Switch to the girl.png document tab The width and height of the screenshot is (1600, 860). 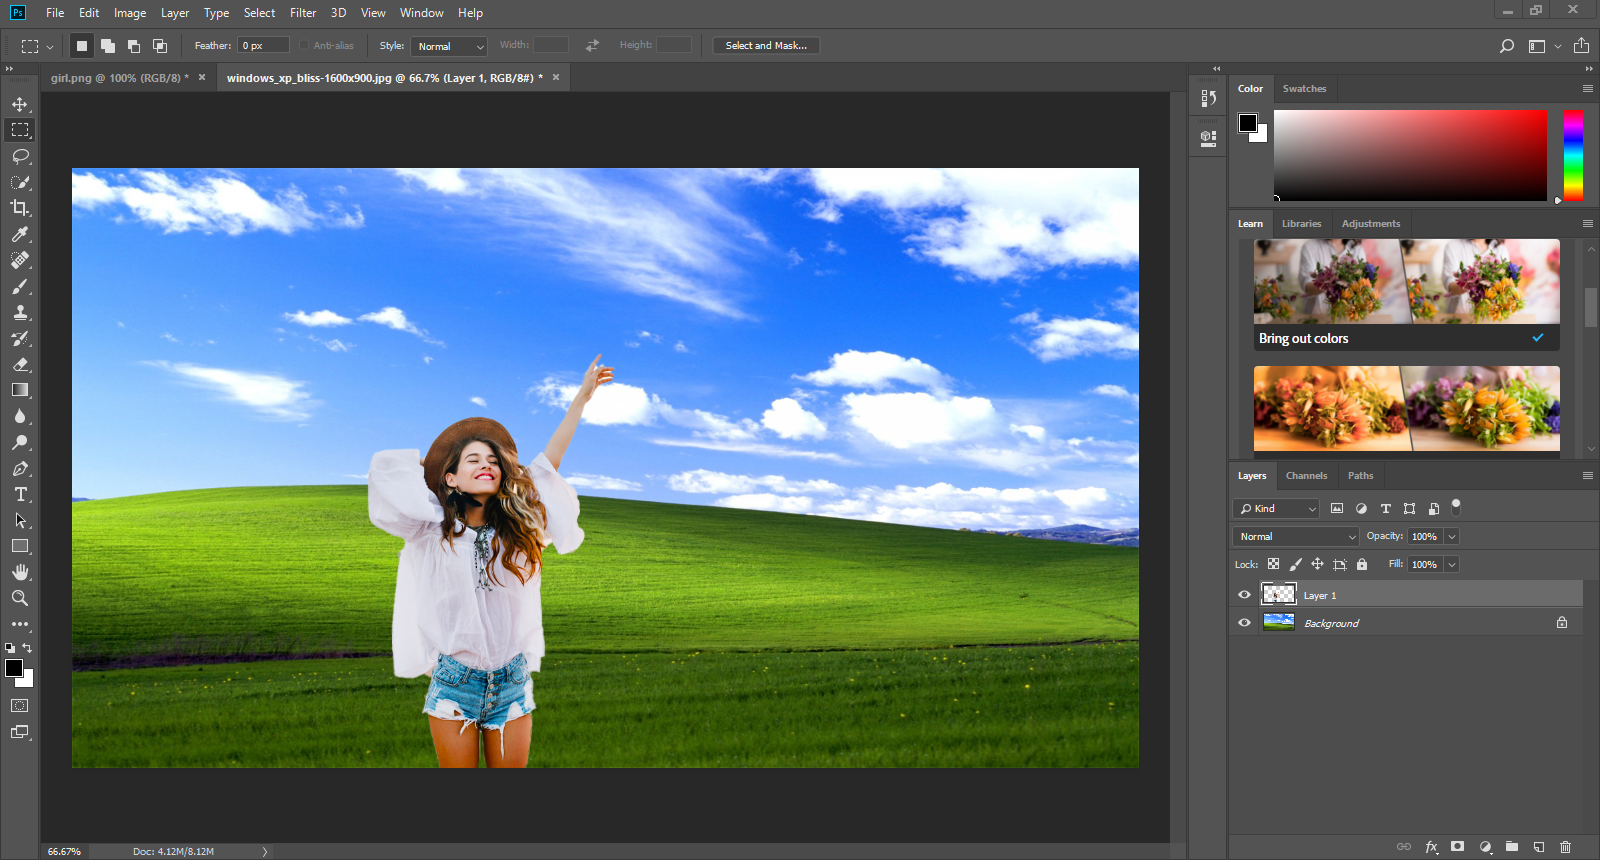point(120,78)
